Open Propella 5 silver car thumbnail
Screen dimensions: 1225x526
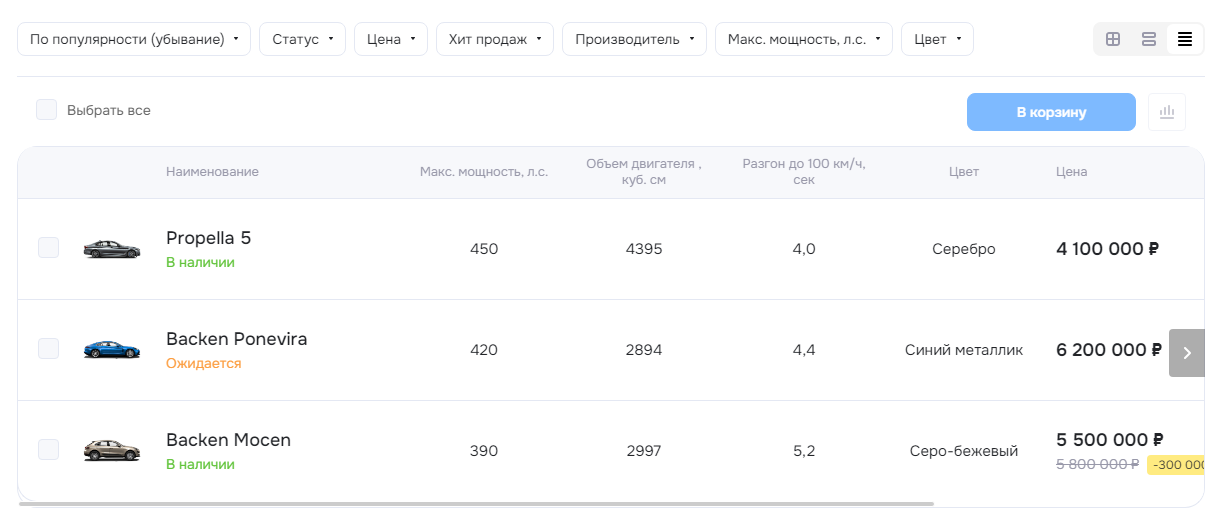pos(111,249)
